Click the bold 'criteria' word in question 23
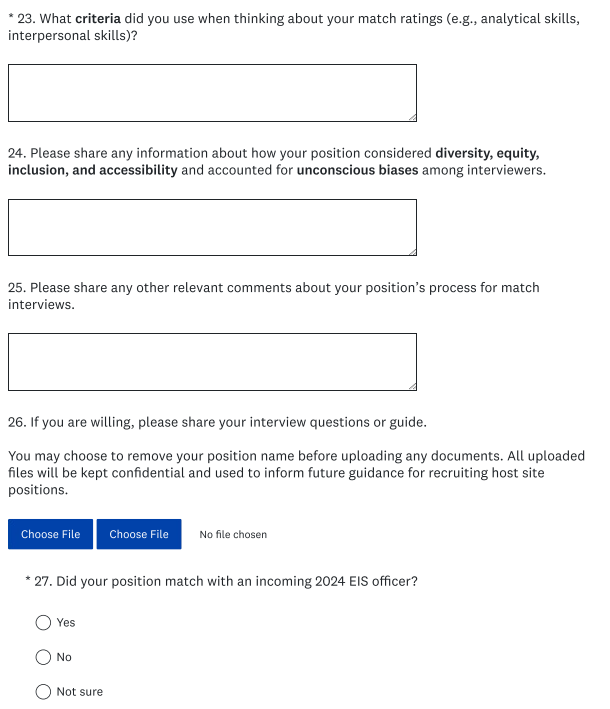 (97, 19)
